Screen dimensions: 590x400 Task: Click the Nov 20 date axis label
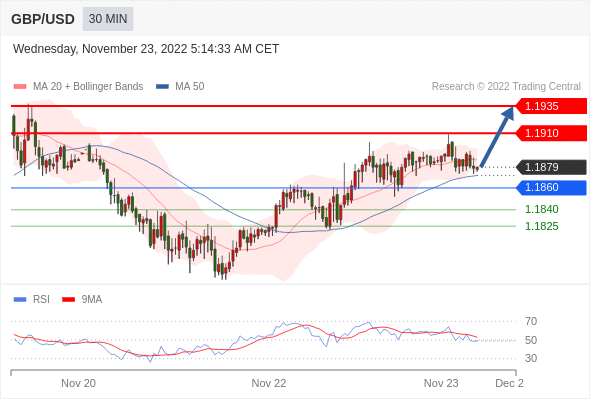(x=78, y=383)
